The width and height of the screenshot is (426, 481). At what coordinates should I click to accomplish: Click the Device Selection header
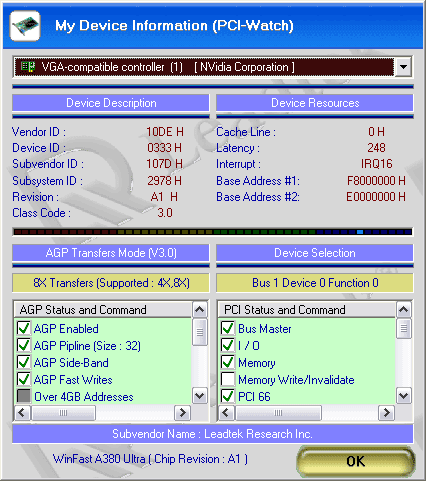pos(315,253)
